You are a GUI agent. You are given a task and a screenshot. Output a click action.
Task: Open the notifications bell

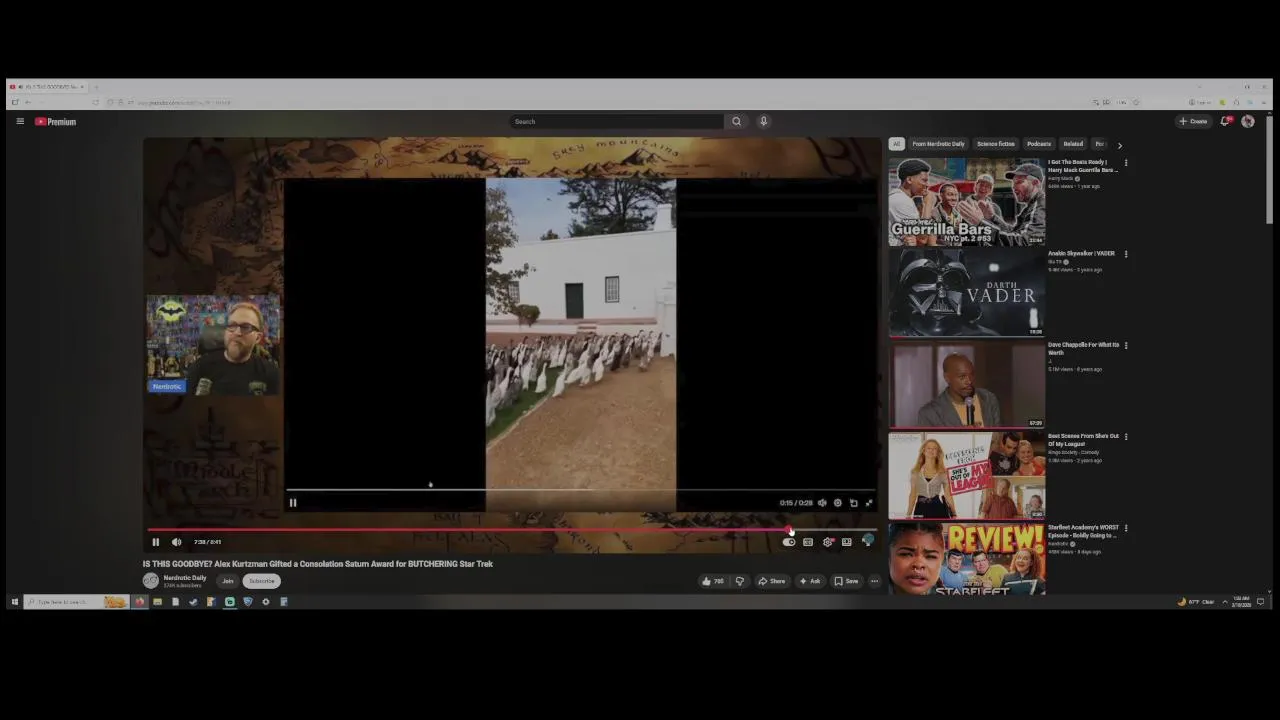coord(1224,121)
